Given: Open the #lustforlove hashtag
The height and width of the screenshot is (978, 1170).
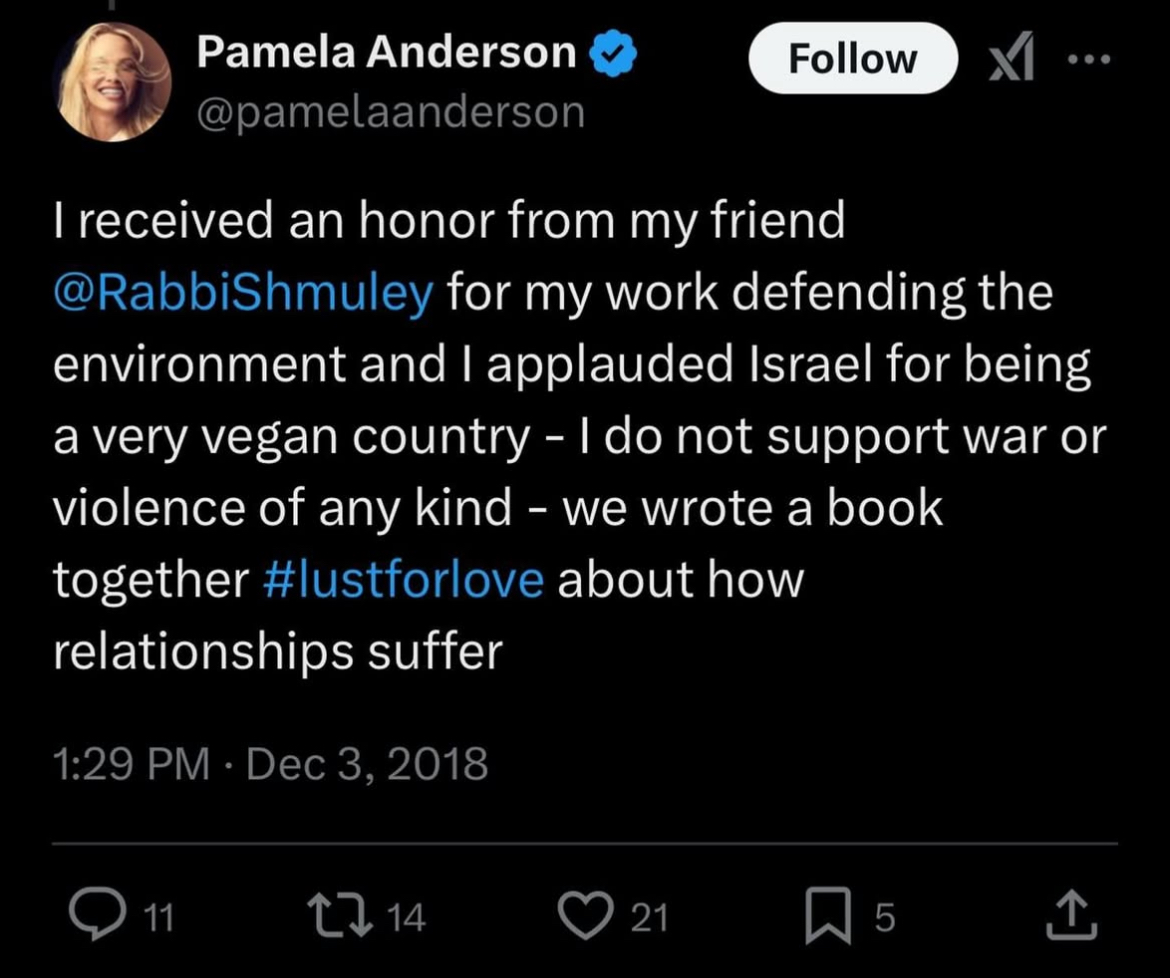Looking at the screenshot, I should [x=404, y=580].
